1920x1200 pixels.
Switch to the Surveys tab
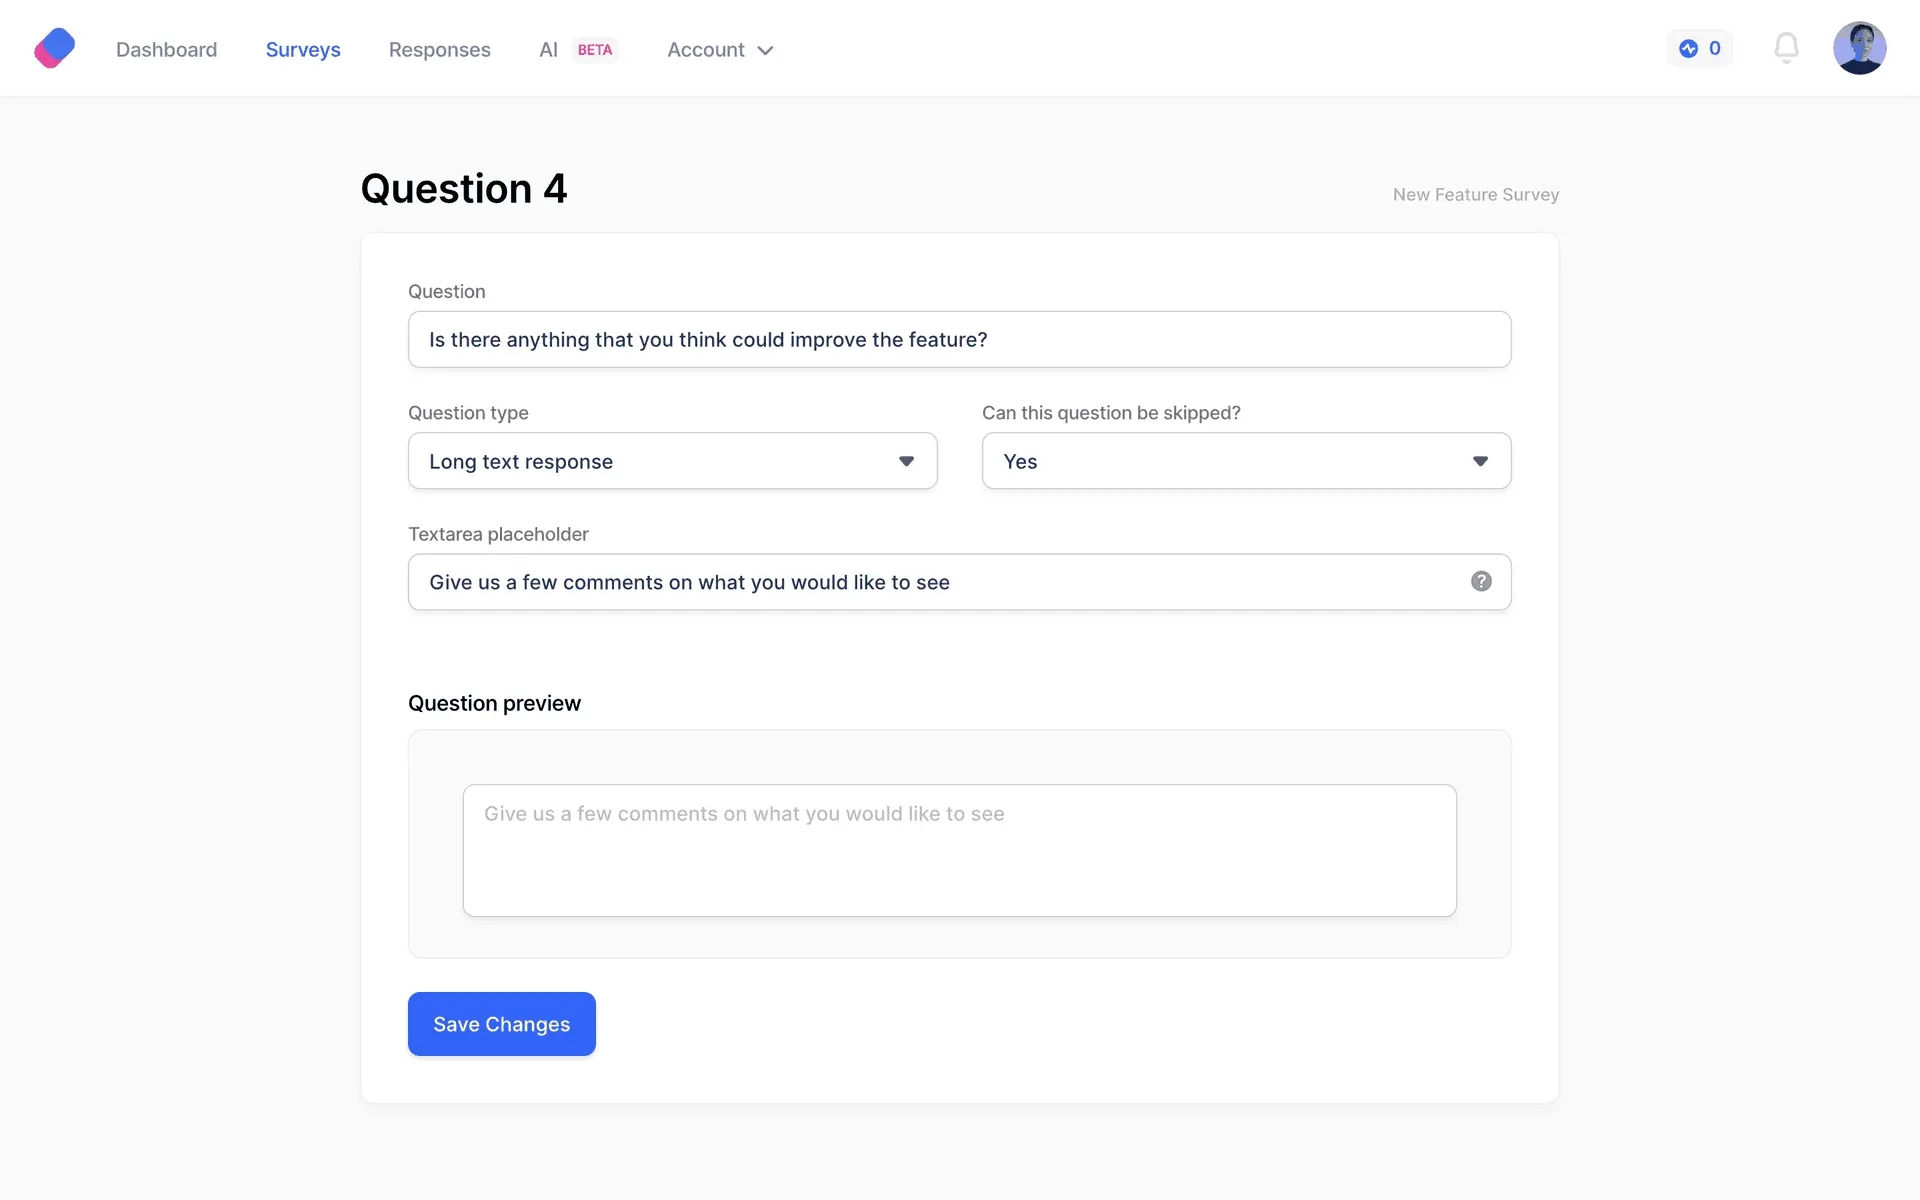pyautogui.click(x=303, y=50)
